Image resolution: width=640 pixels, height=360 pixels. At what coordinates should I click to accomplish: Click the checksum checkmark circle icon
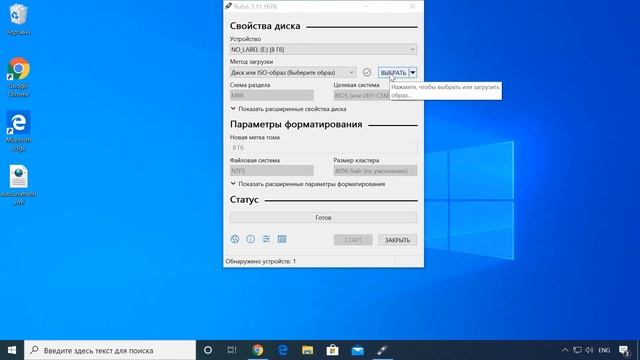click(367, 72)
